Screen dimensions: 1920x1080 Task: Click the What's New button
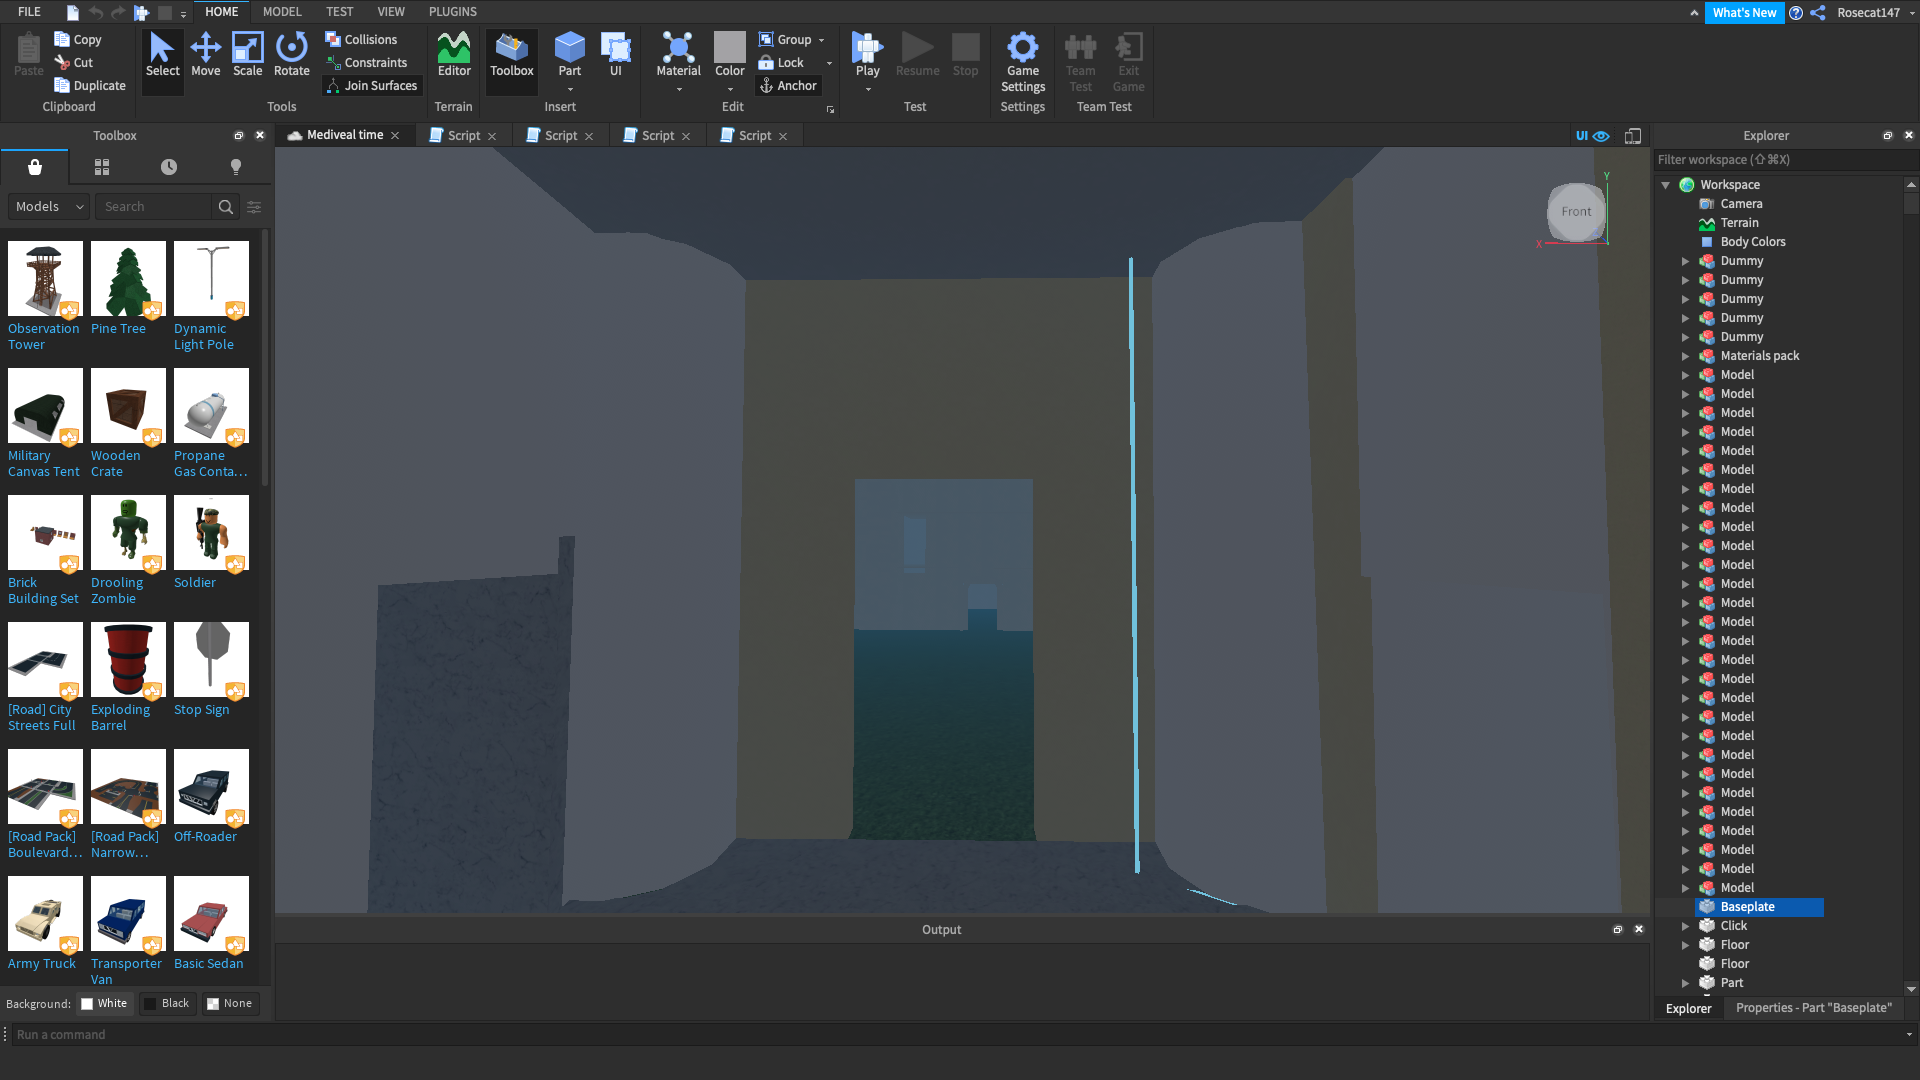click(1743, 13)
